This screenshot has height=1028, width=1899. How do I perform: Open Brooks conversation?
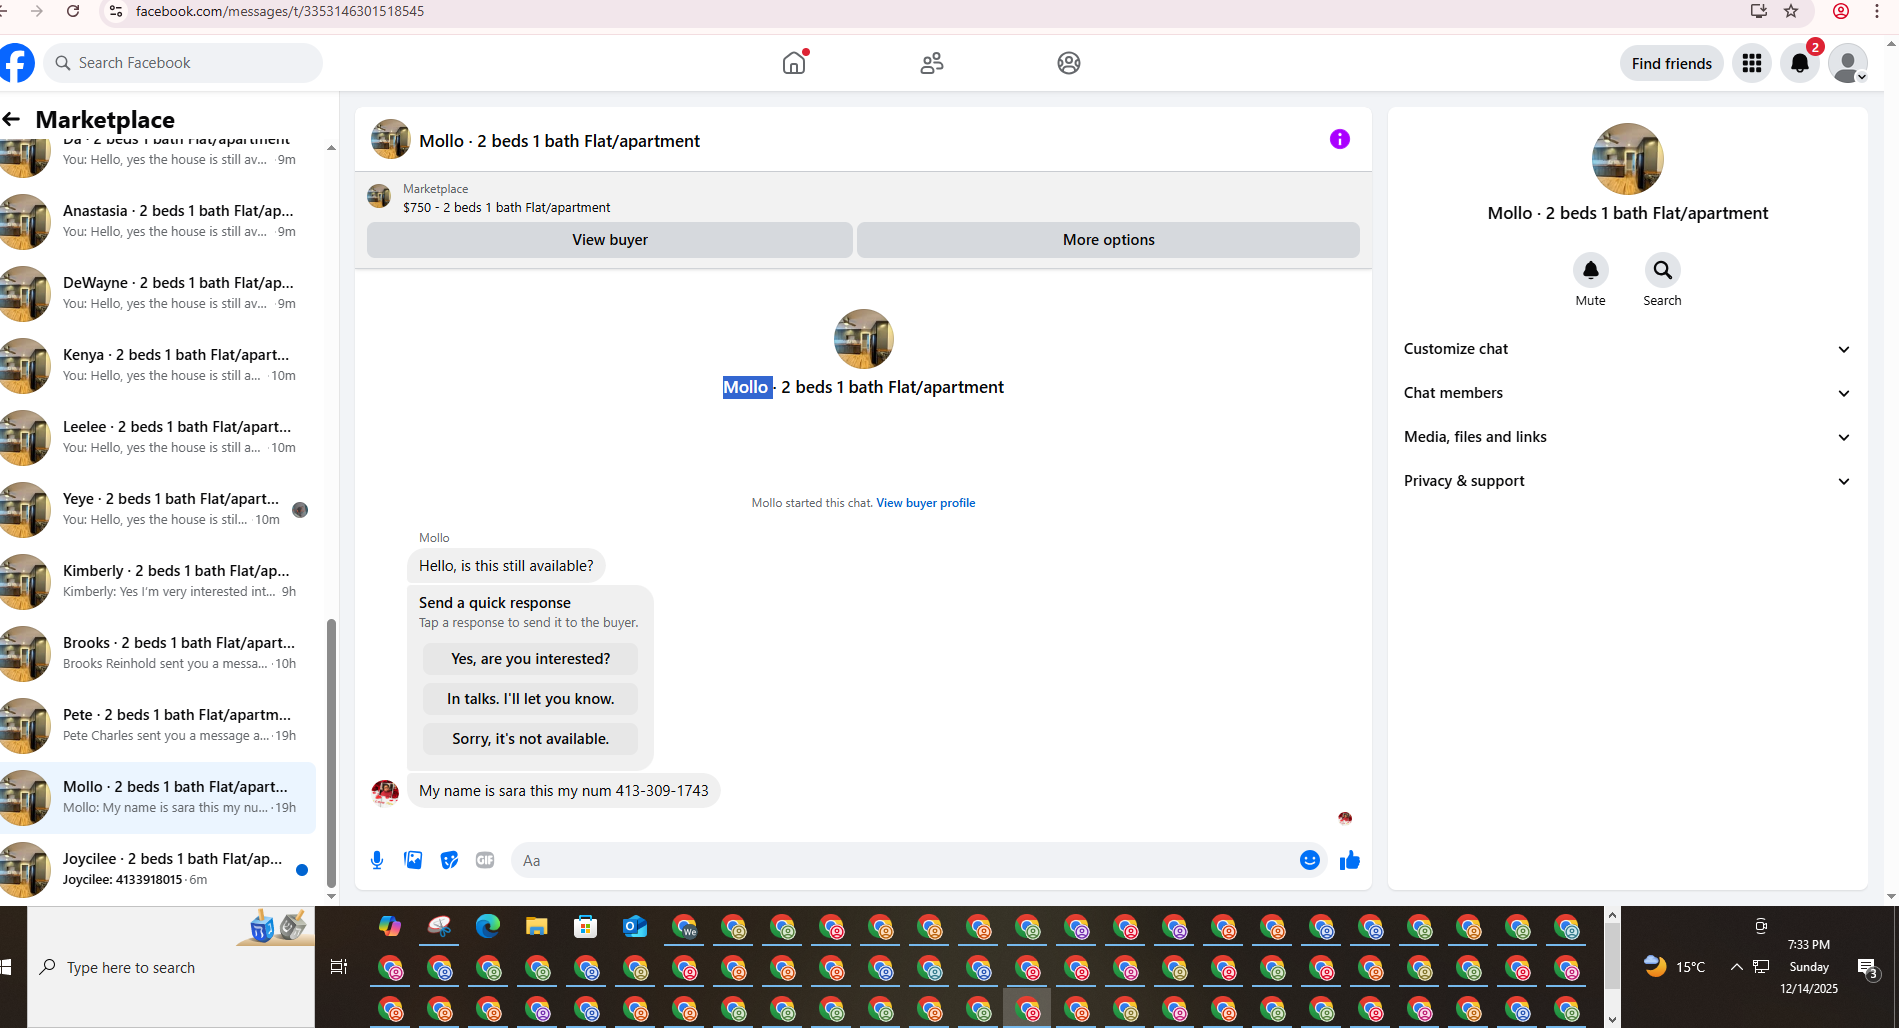tap(158, 653)
